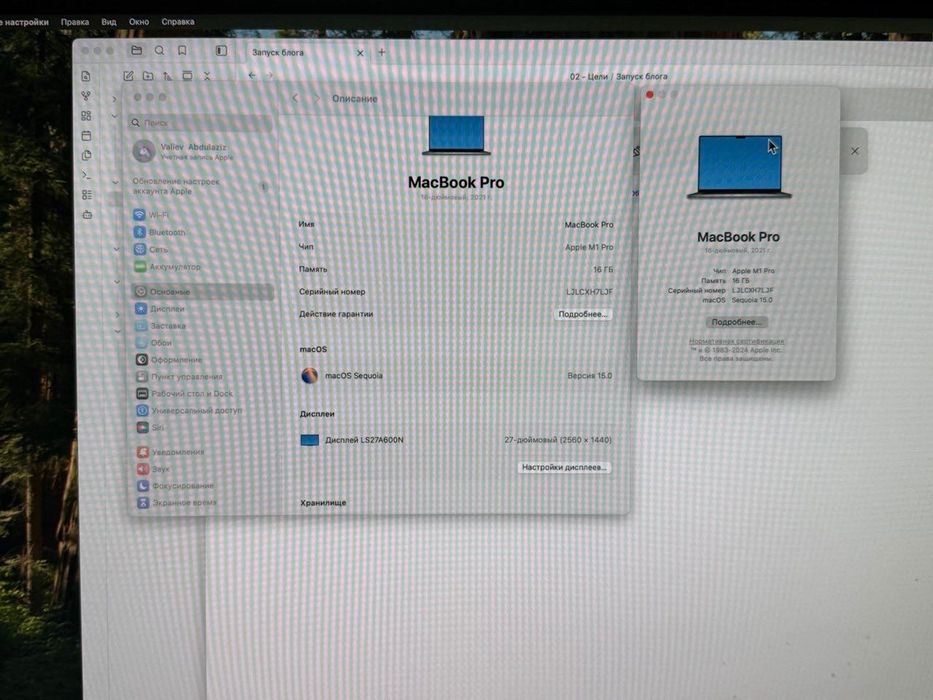The image size is (933, 700).
Task: Click the checklist ribbon icon in Obsidian
Action: [x=87, y=195]
